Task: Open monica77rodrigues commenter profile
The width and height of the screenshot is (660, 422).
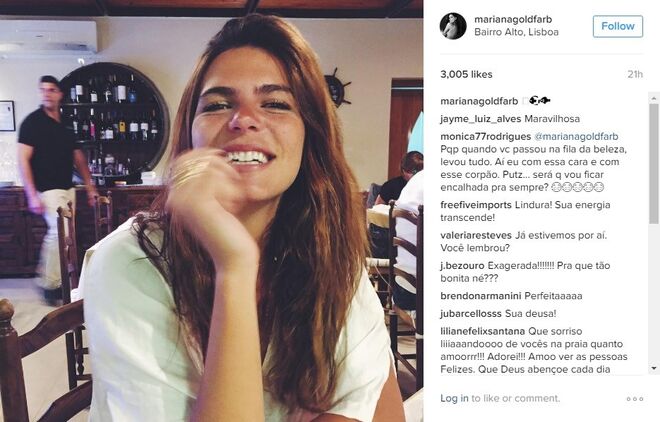Action: [x=486, y=137]
